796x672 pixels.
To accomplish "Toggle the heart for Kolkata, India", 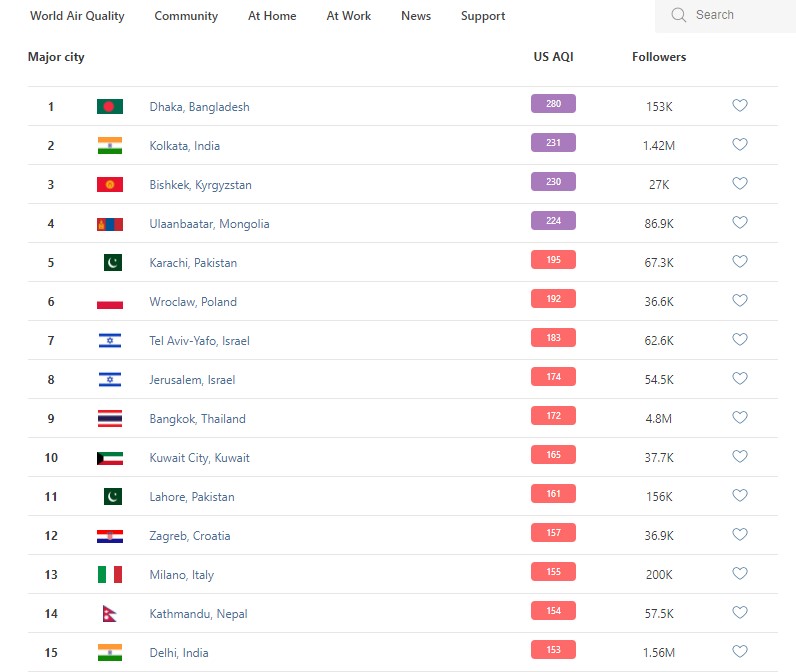I will pyautogui.click(x=740, y=145).
